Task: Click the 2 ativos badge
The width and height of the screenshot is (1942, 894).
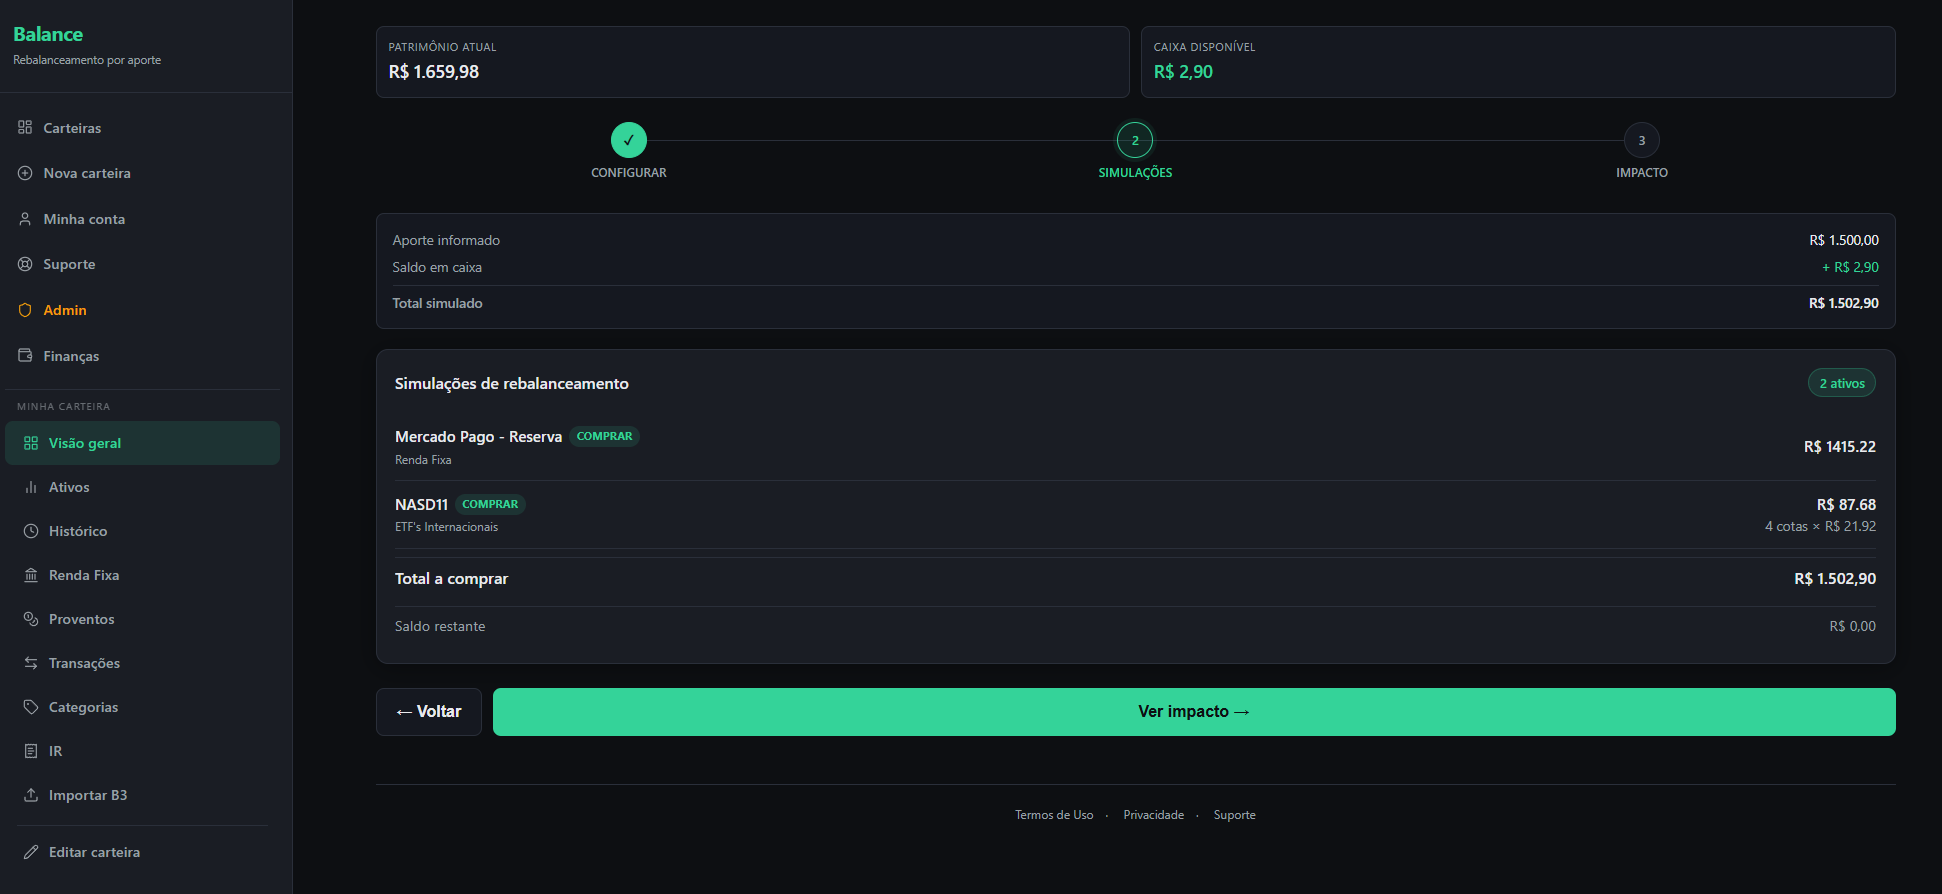Action: click(1841, 383)
